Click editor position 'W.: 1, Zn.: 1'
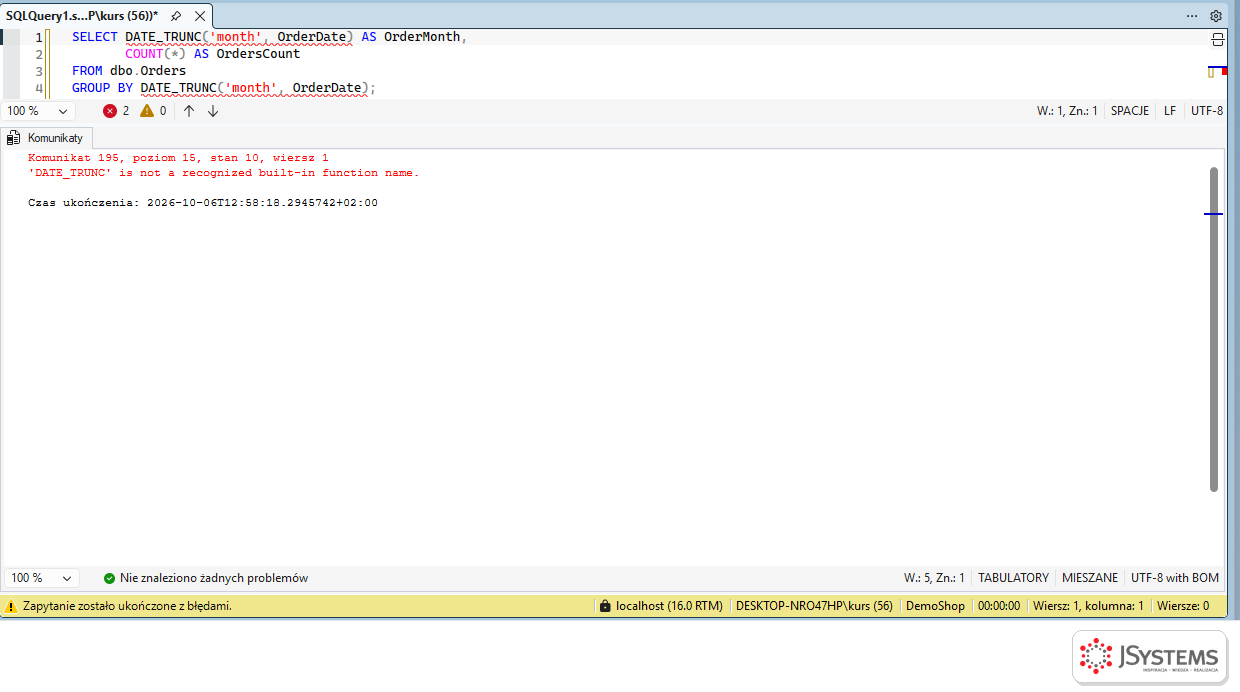 [x=1067, y=111]
